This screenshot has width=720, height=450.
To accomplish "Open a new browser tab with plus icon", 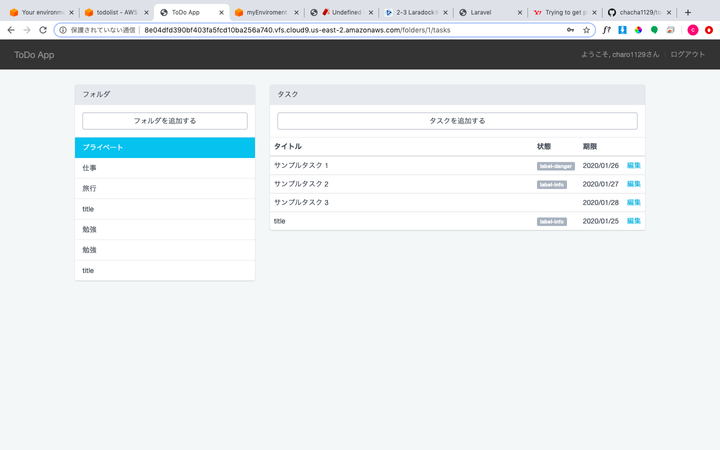I will pyautogui.click(x=688, y=12).
